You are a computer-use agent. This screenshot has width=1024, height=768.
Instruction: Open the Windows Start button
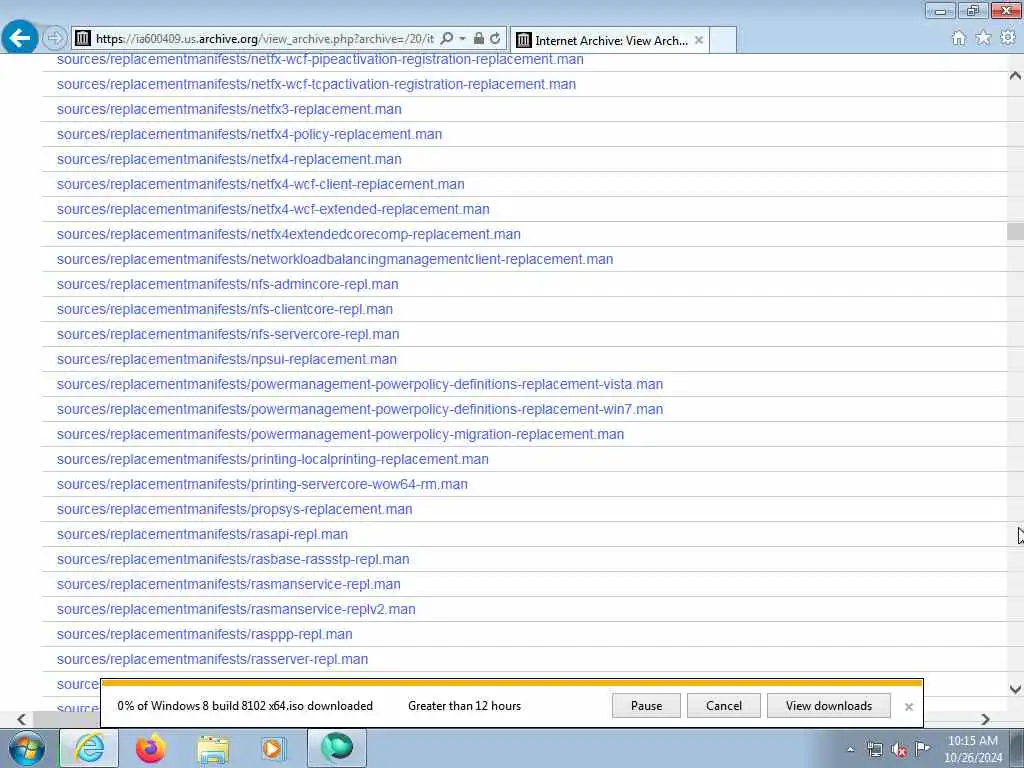pyautogui.click(x=26, y=748)
